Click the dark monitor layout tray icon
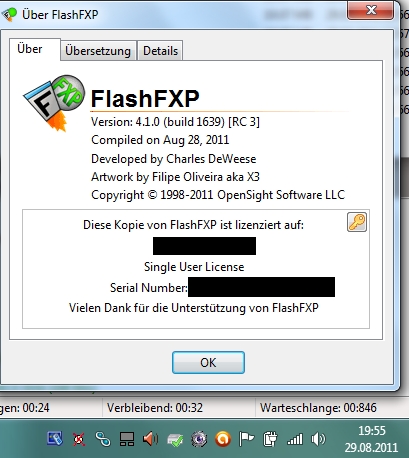The height and width of the screenshot is (458, 409). (127, 439)
